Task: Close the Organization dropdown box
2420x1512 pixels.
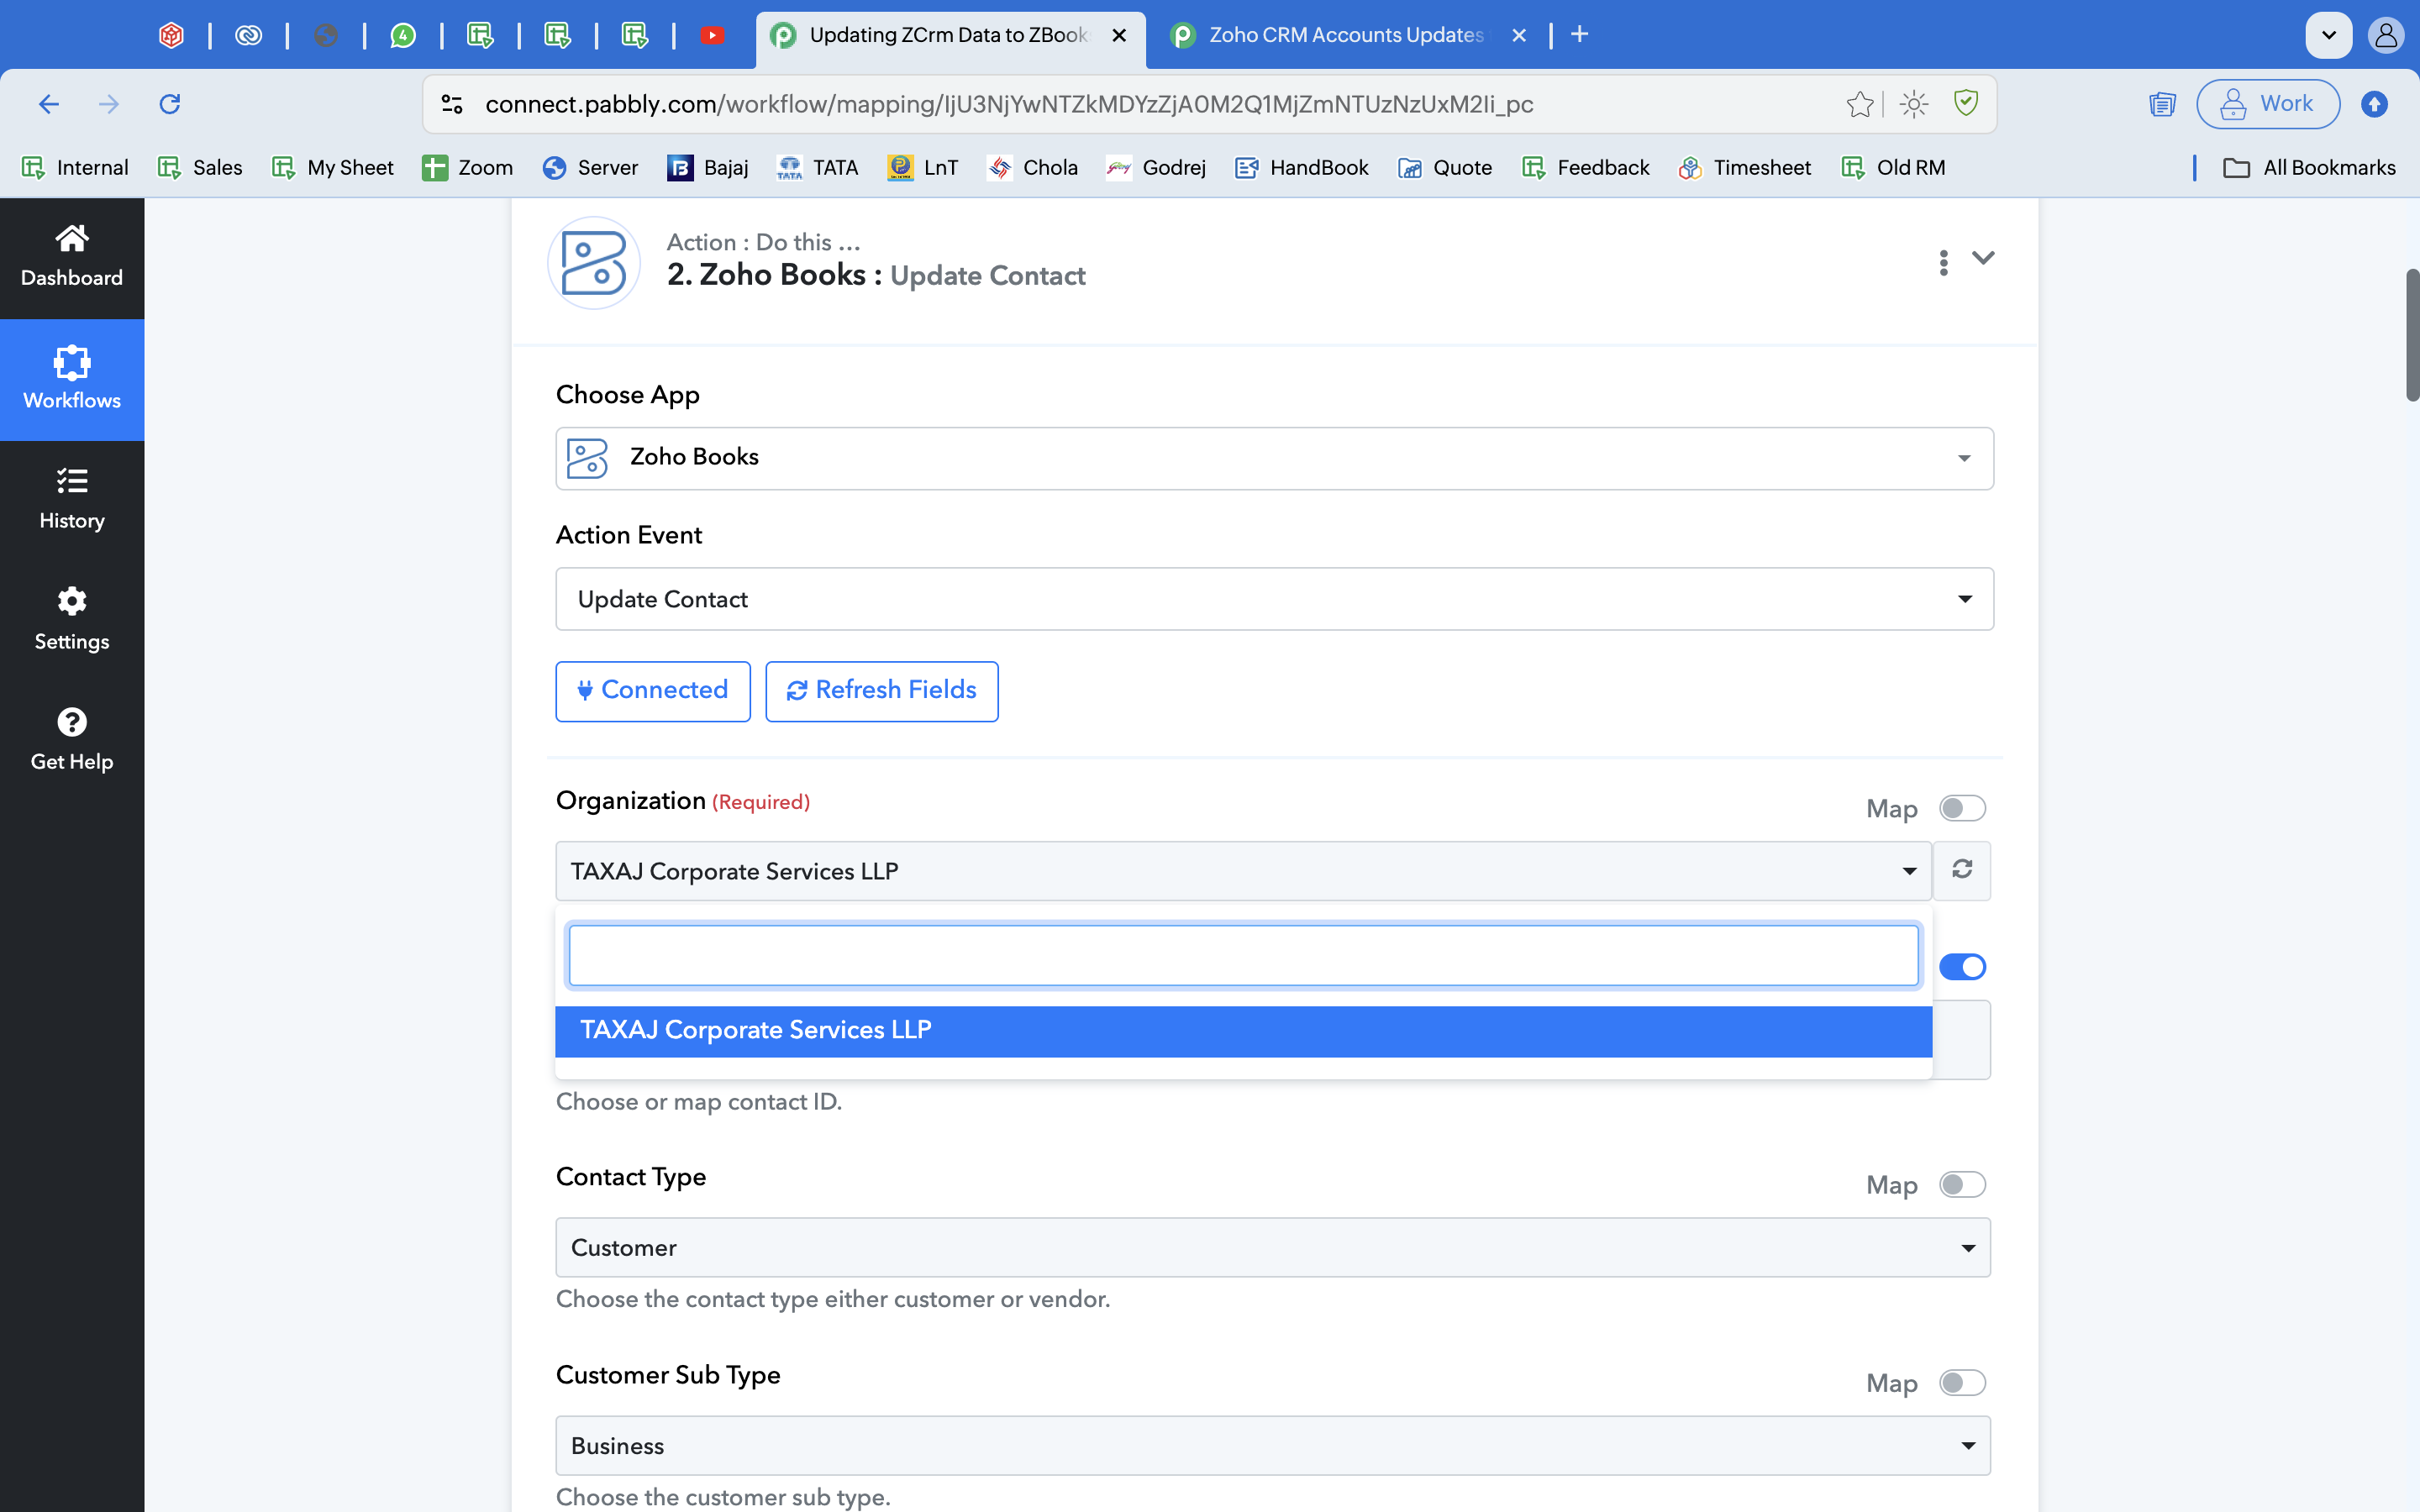Action: coord(1243,870)
